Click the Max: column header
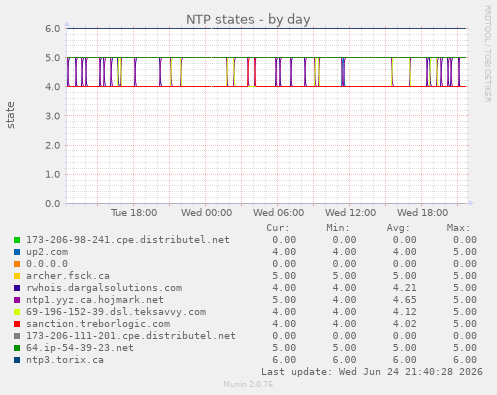Viewport: 497px width, 395px height. (x=458, y=228)
